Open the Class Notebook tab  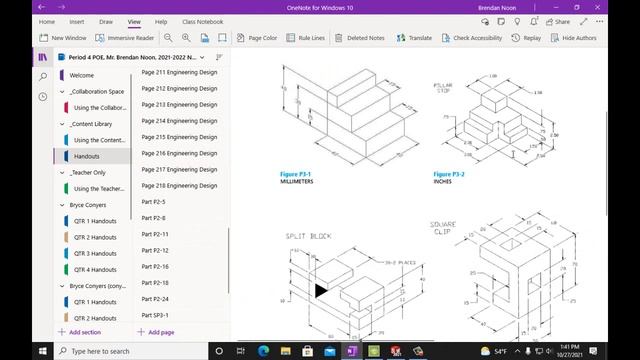(202, 22)
